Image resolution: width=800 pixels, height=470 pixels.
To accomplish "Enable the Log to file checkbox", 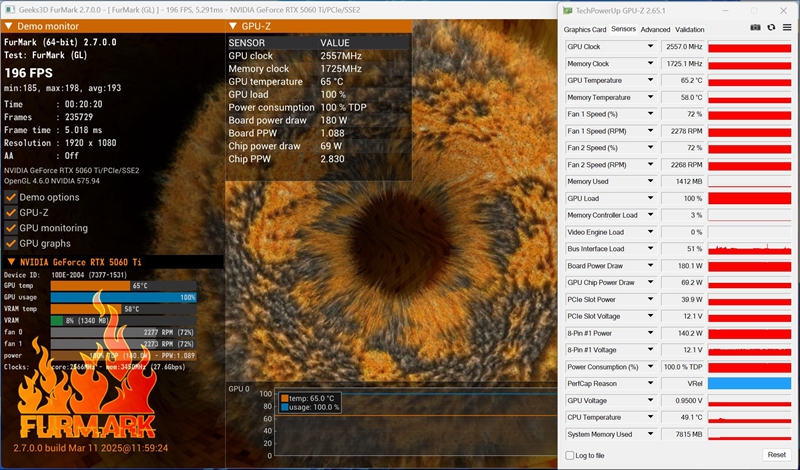I will pyautogui.click(x=570, y=455).
